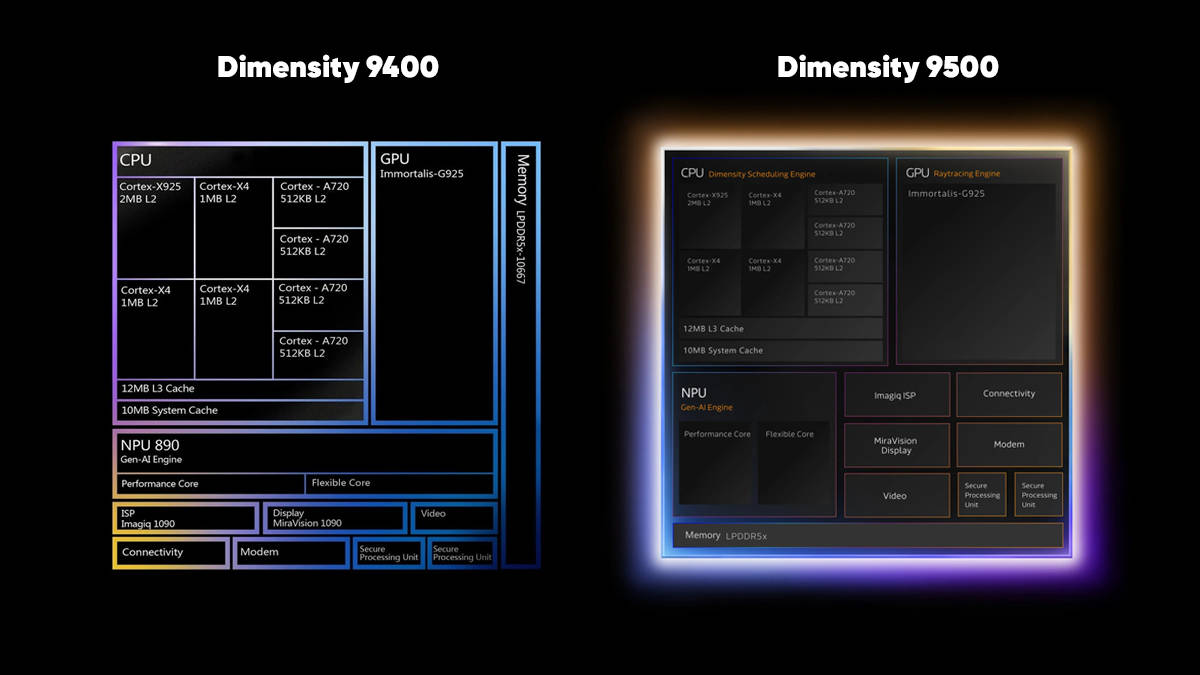This screenshot has width=1200, height=675.
Task: Select the Flexible Core box in the 9400 diagram
Action: click(400, 483)
